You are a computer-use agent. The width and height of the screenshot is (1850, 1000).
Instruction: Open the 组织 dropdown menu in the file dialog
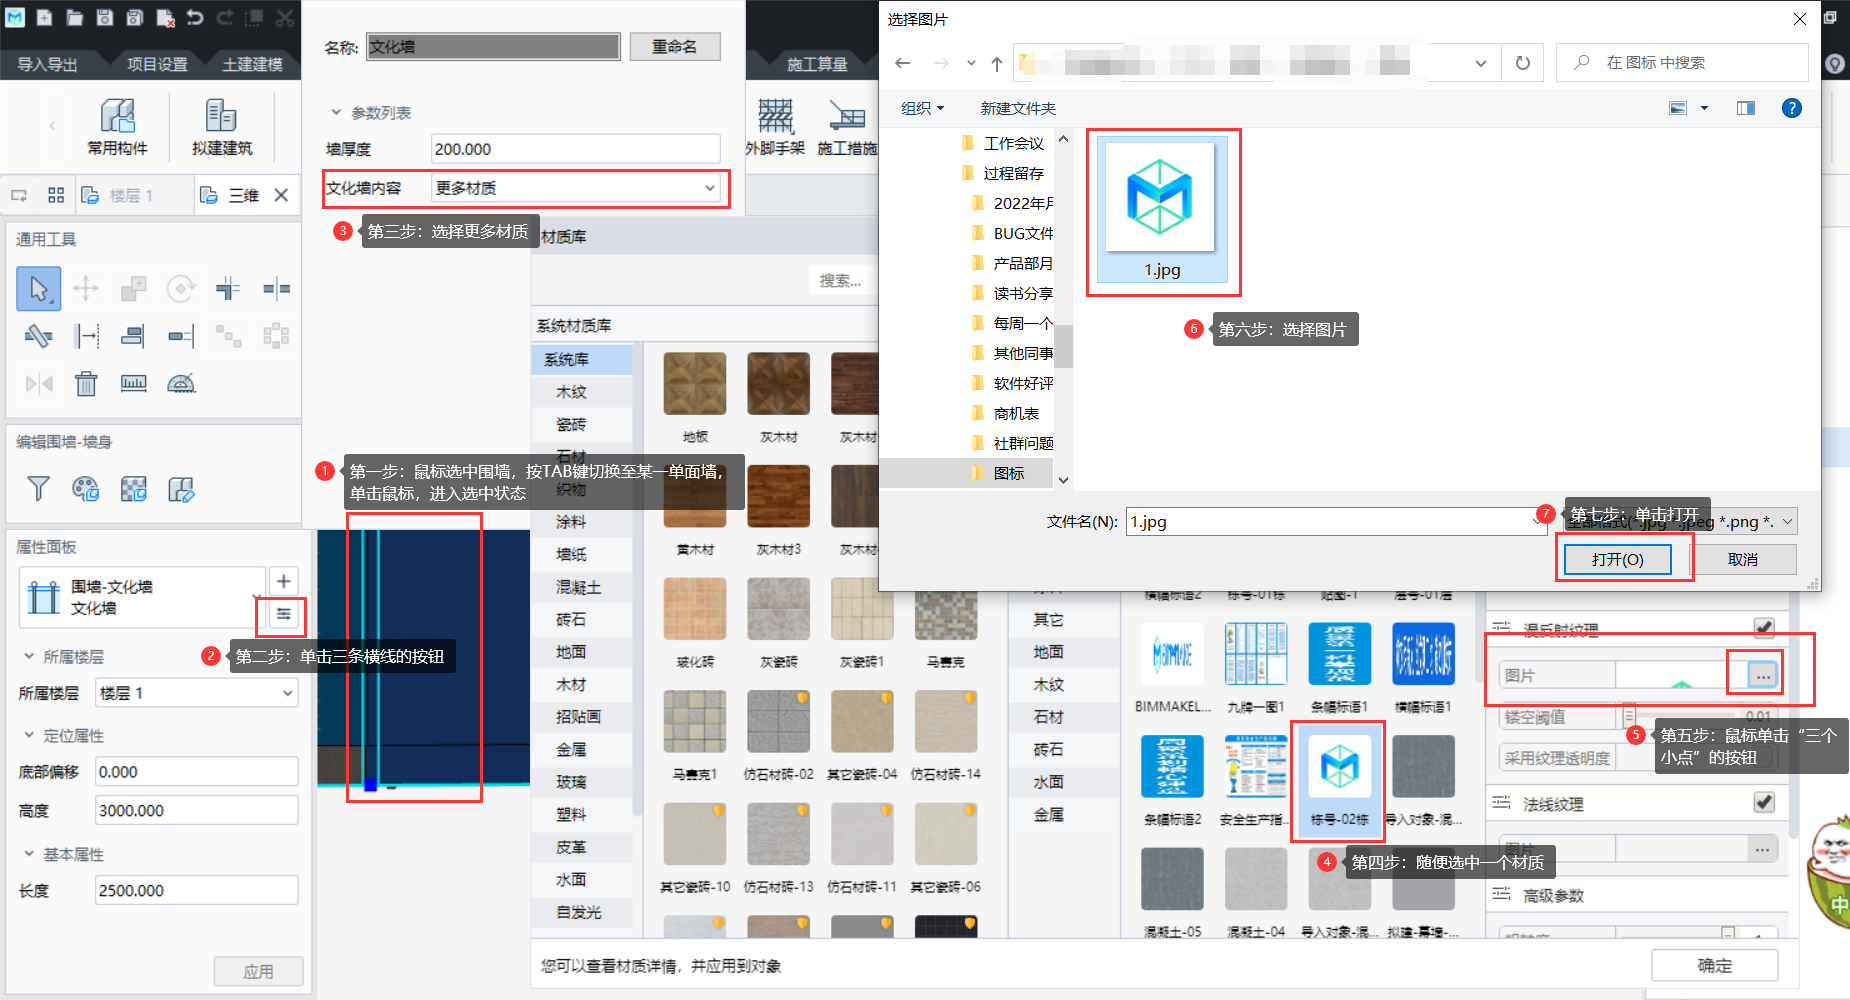922,108
